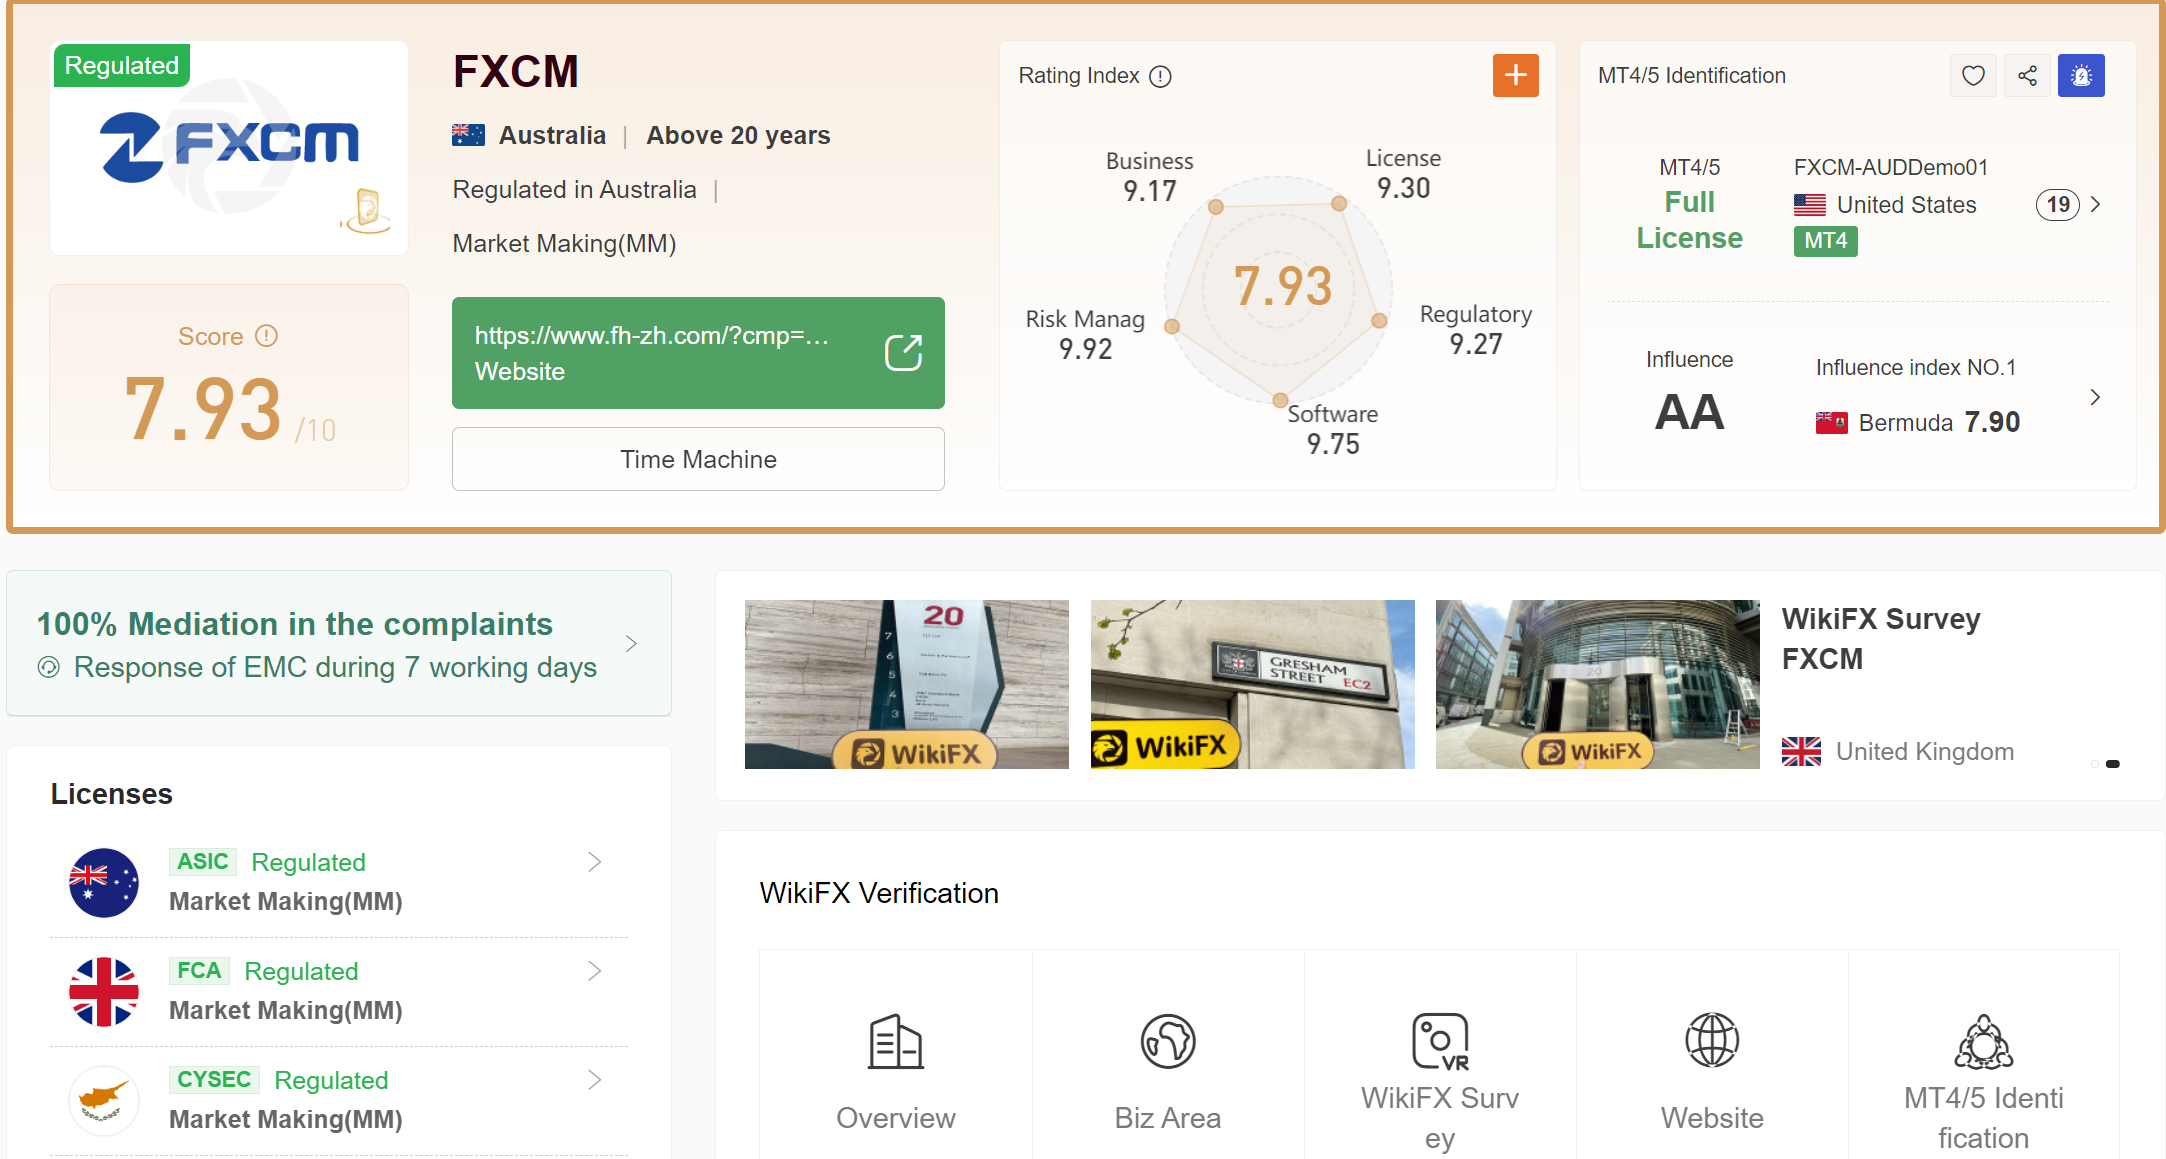Open the Gresham Street sign photo
This screenshot has width=2166, height=1159.
click(x=1252, y=685)
